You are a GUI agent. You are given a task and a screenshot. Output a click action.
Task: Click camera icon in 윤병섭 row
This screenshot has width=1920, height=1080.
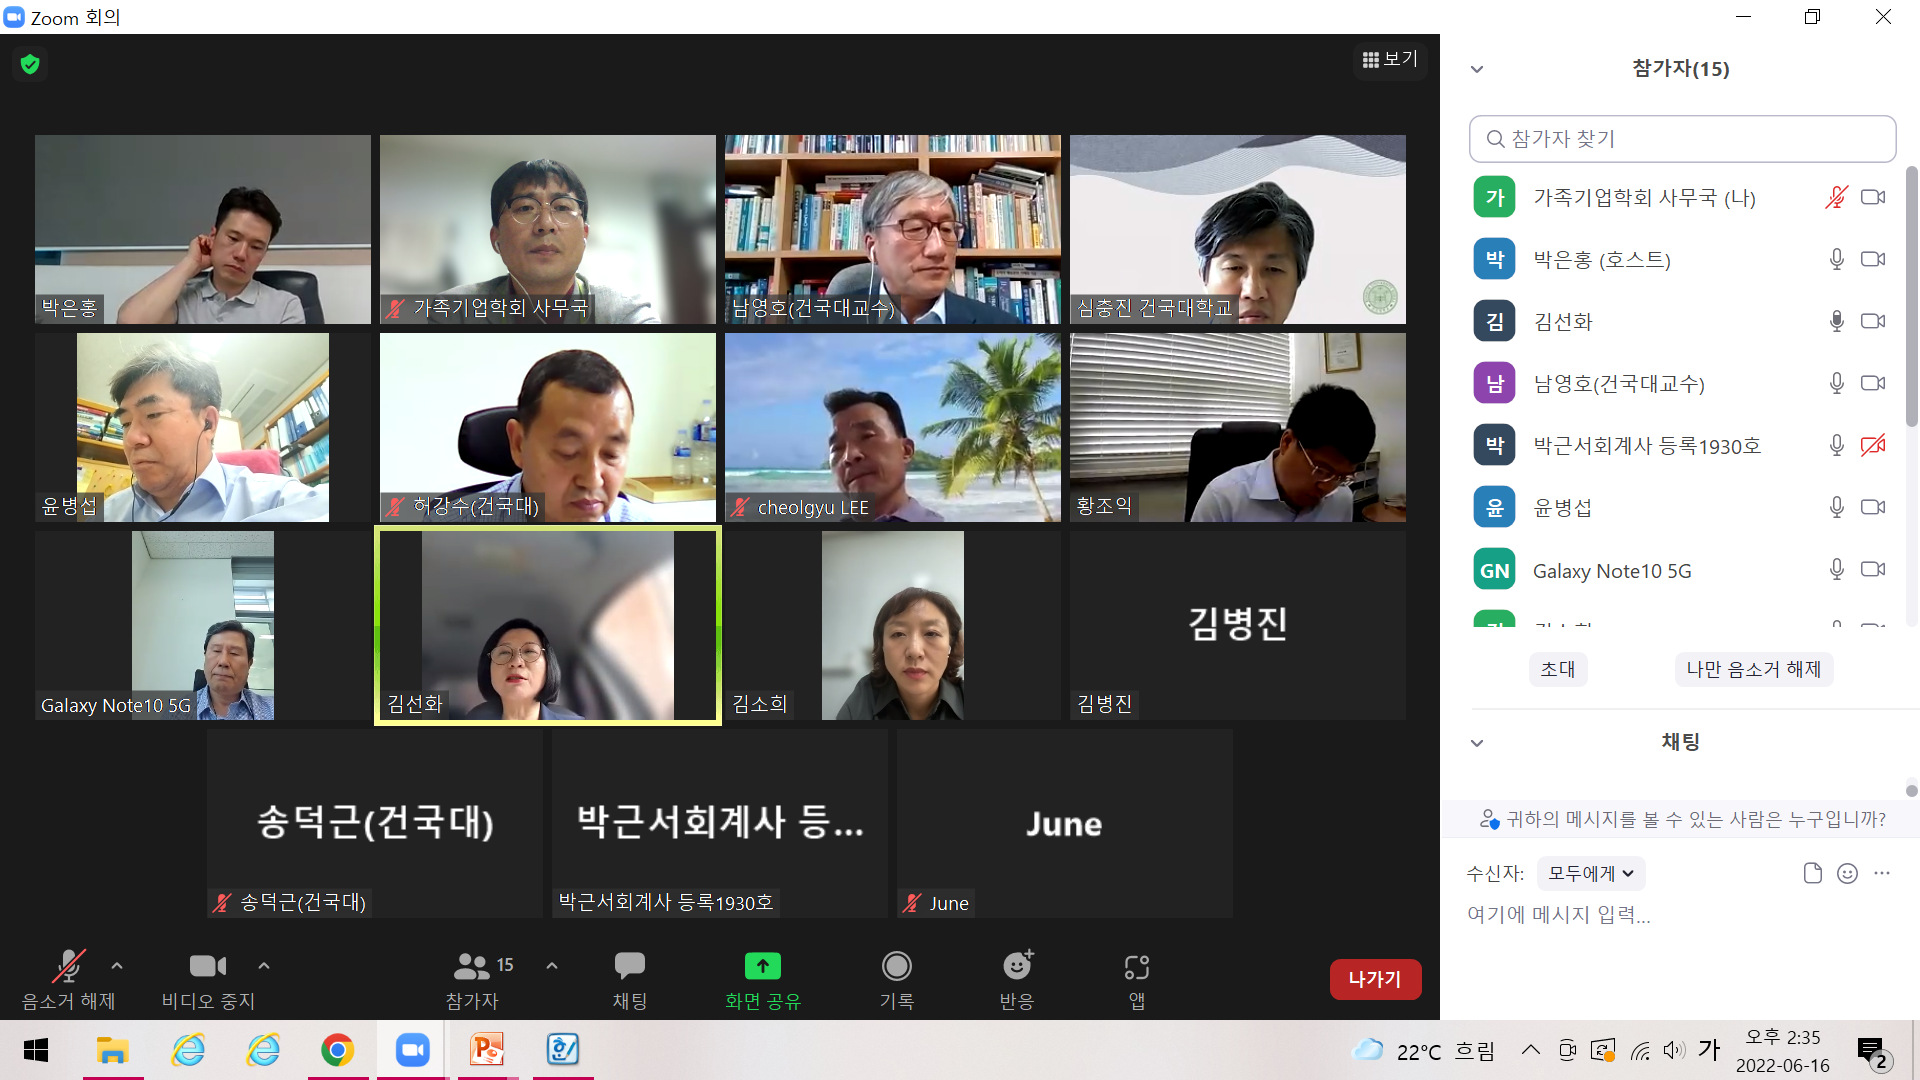point(1873,507)
